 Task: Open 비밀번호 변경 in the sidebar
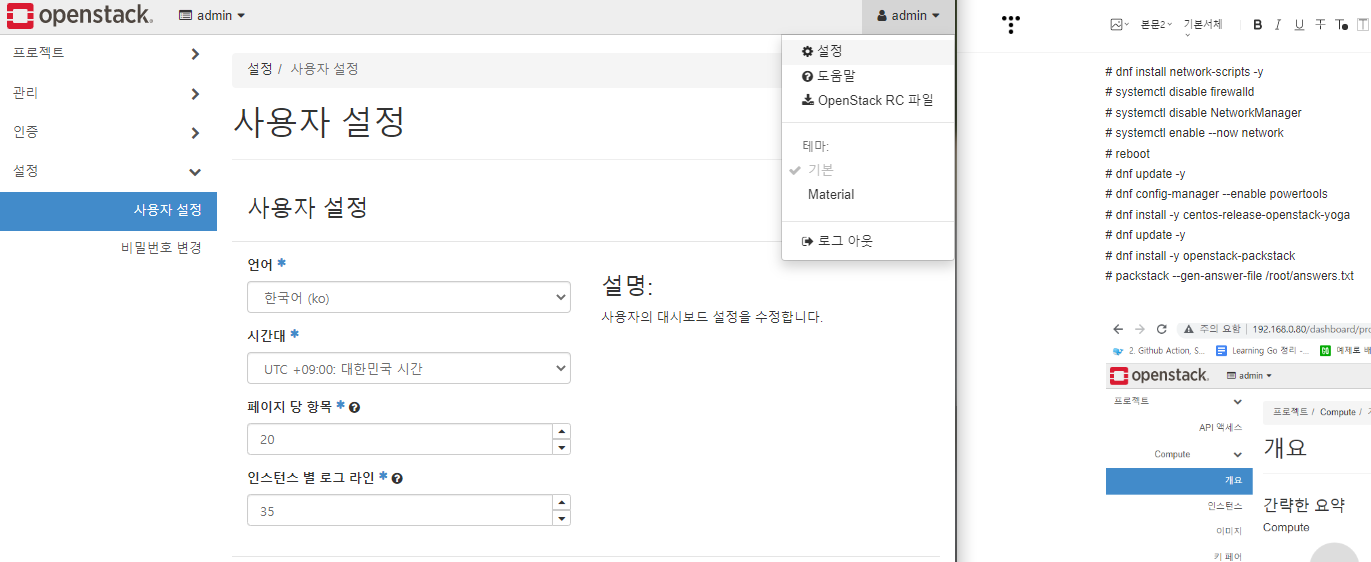click(x=161, y=248)
